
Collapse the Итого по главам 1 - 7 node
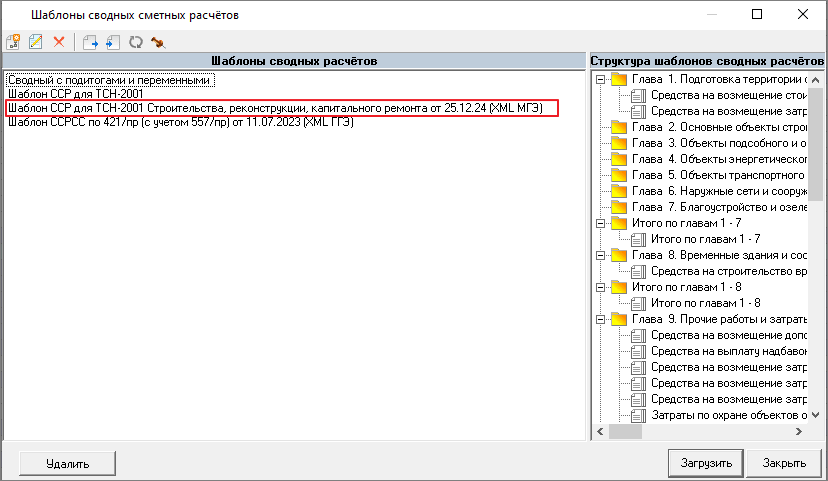[x=601, y=224]
